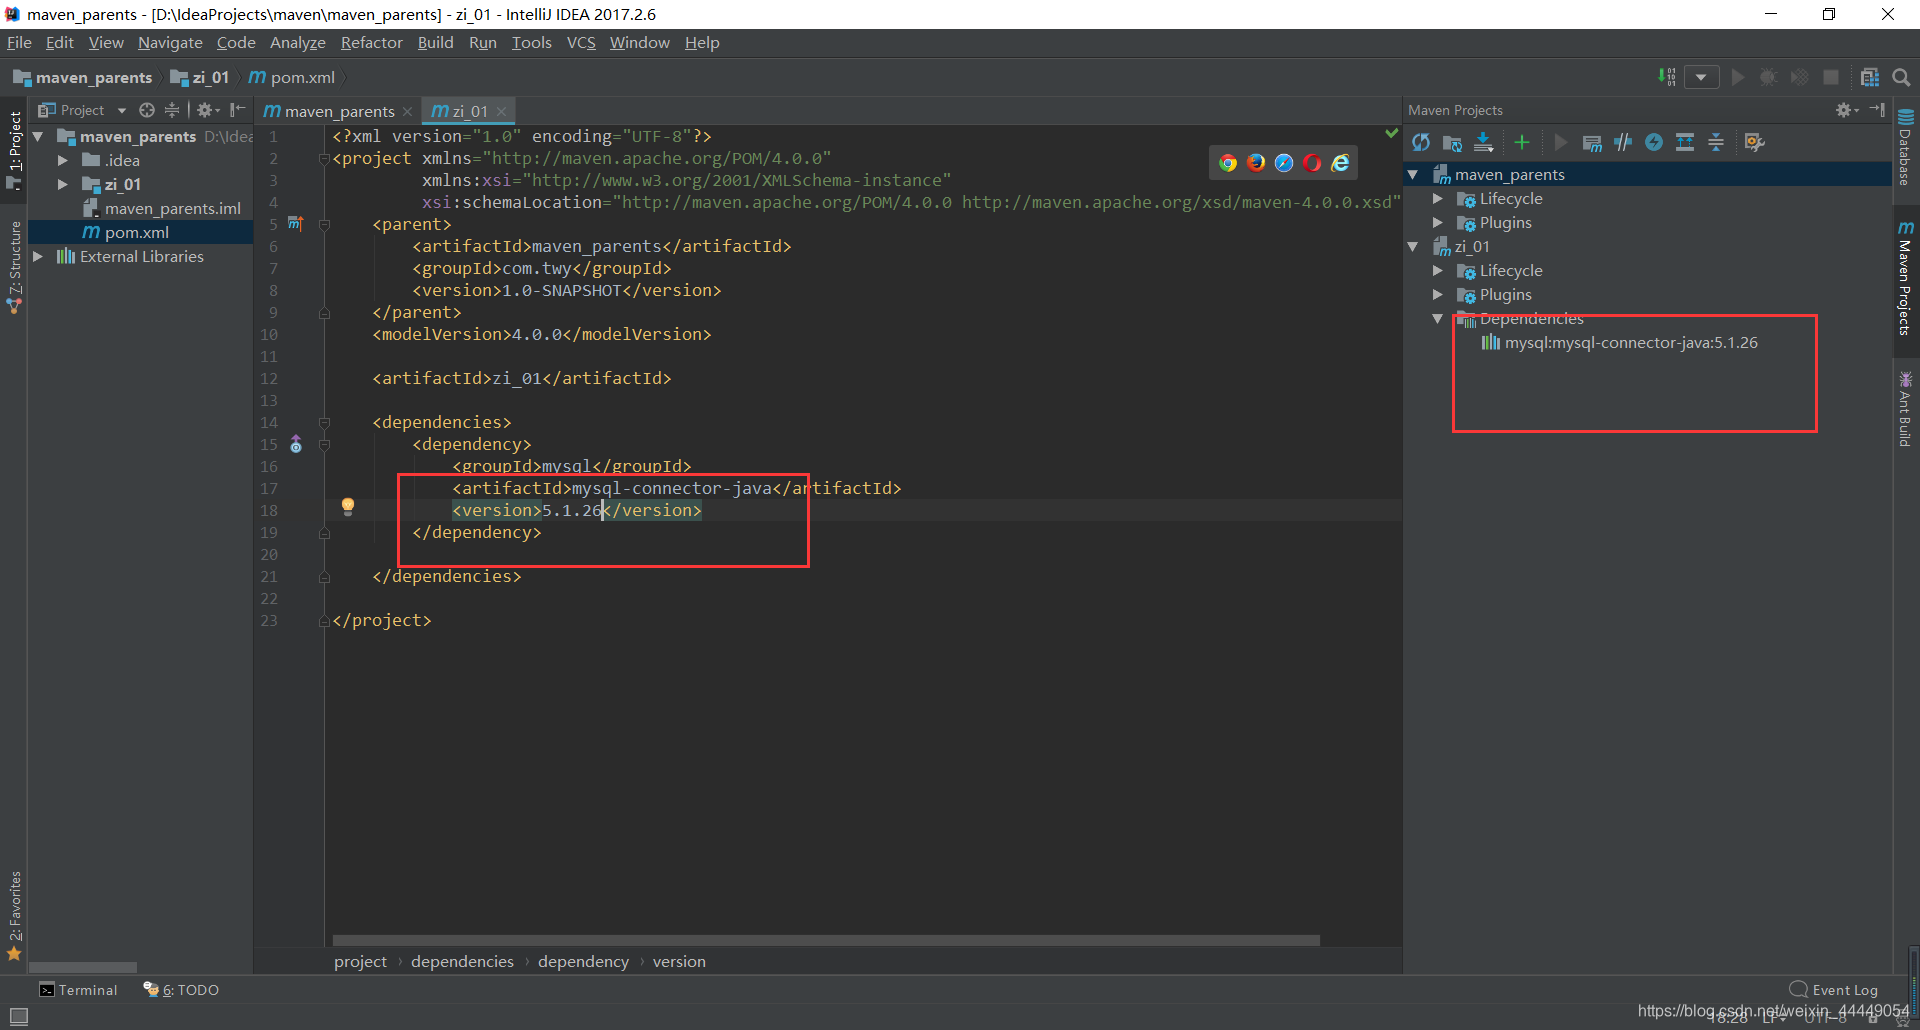Open TODO tool window

(x=181, y=990)
